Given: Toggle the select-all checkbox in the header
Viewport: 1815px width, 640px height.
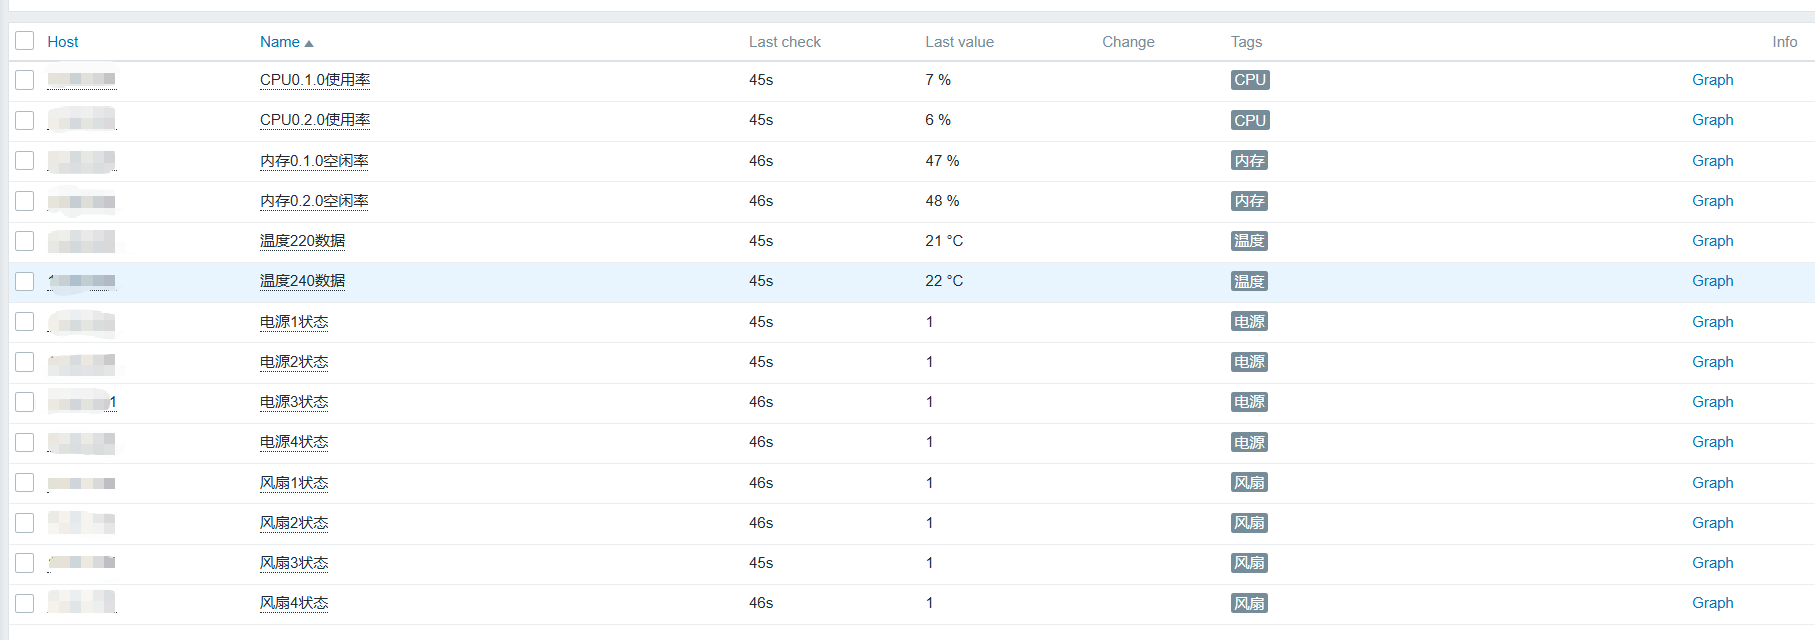Looking at the screenshot, I should coord(25,41).
